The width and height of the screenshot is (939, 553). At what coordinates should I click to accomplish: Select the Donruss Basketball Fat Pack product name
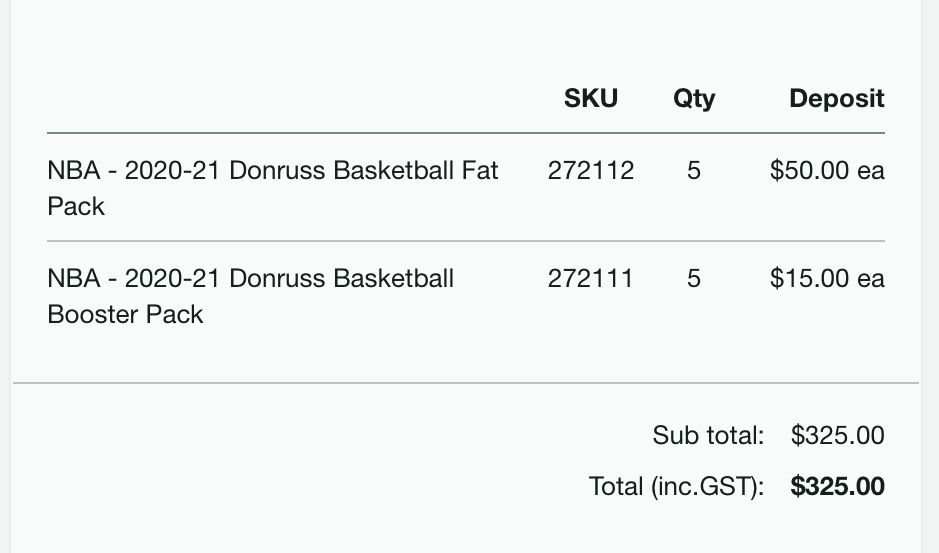pos(272,188)
